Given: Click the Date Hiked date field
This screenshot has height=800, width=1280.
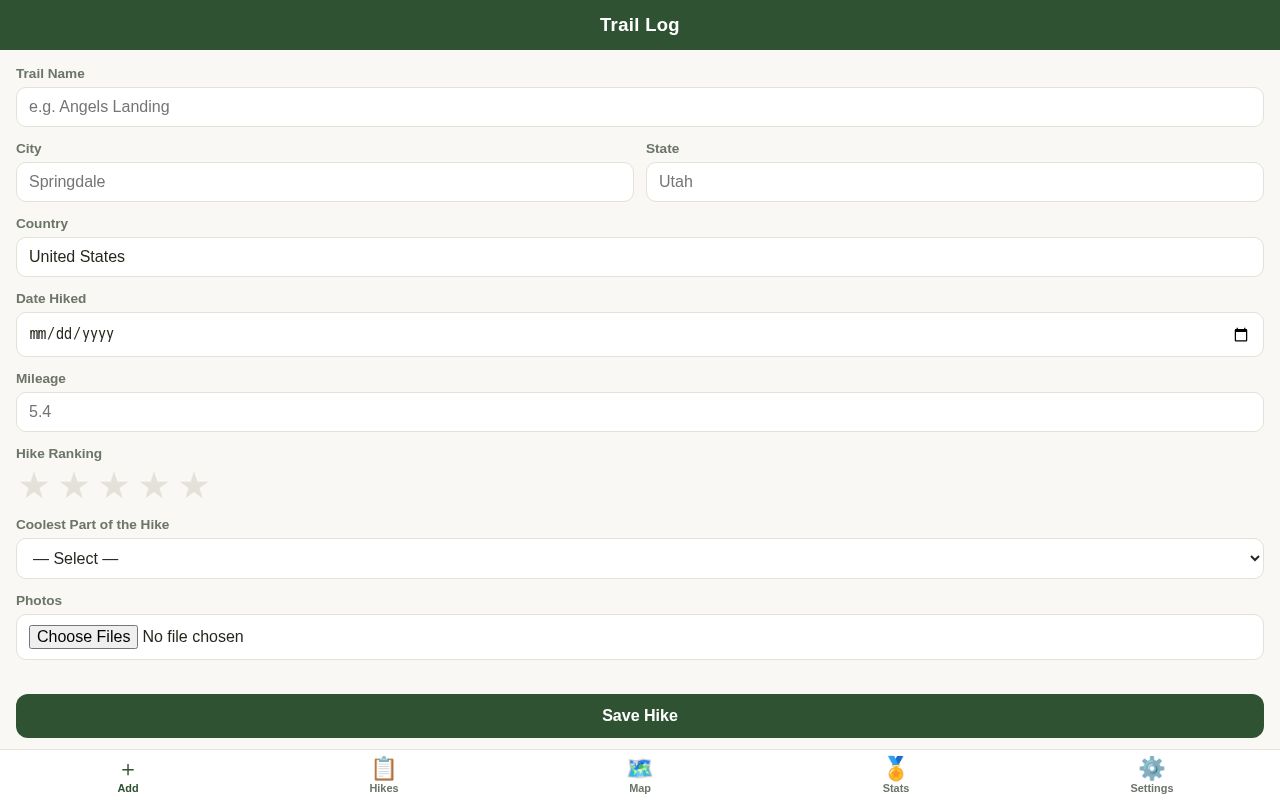Looking at the screenshot, I should pyautogui.click(x=640, y=335).
